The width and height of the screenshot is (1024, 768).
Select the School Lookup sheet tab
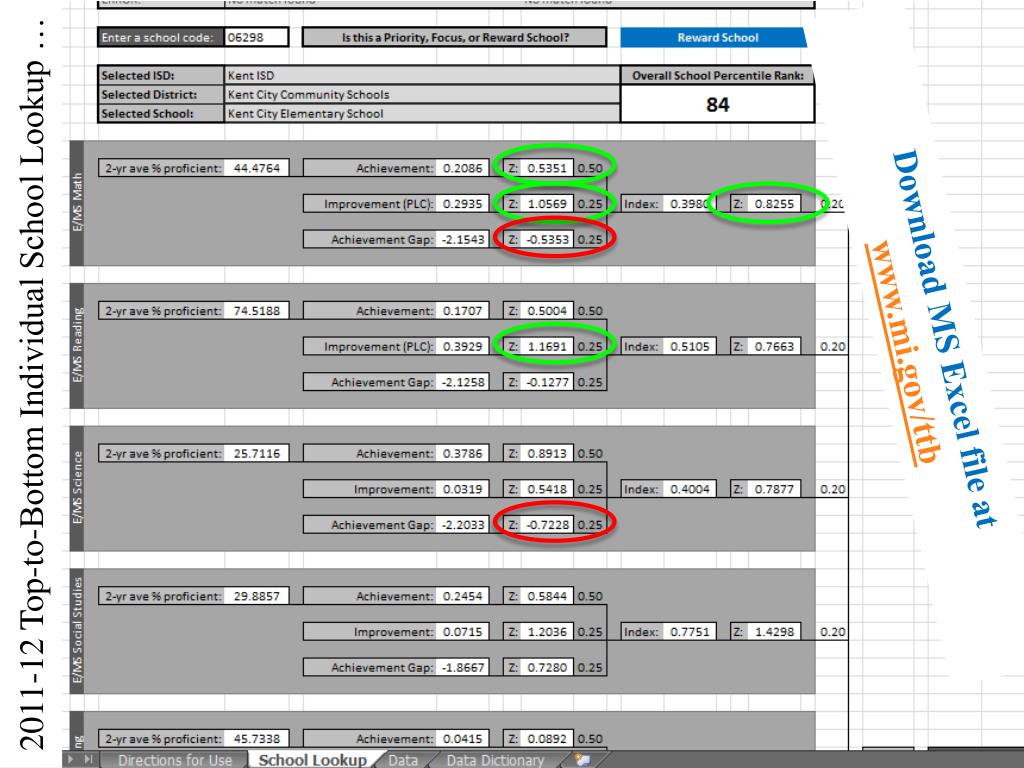click(312, 760)
